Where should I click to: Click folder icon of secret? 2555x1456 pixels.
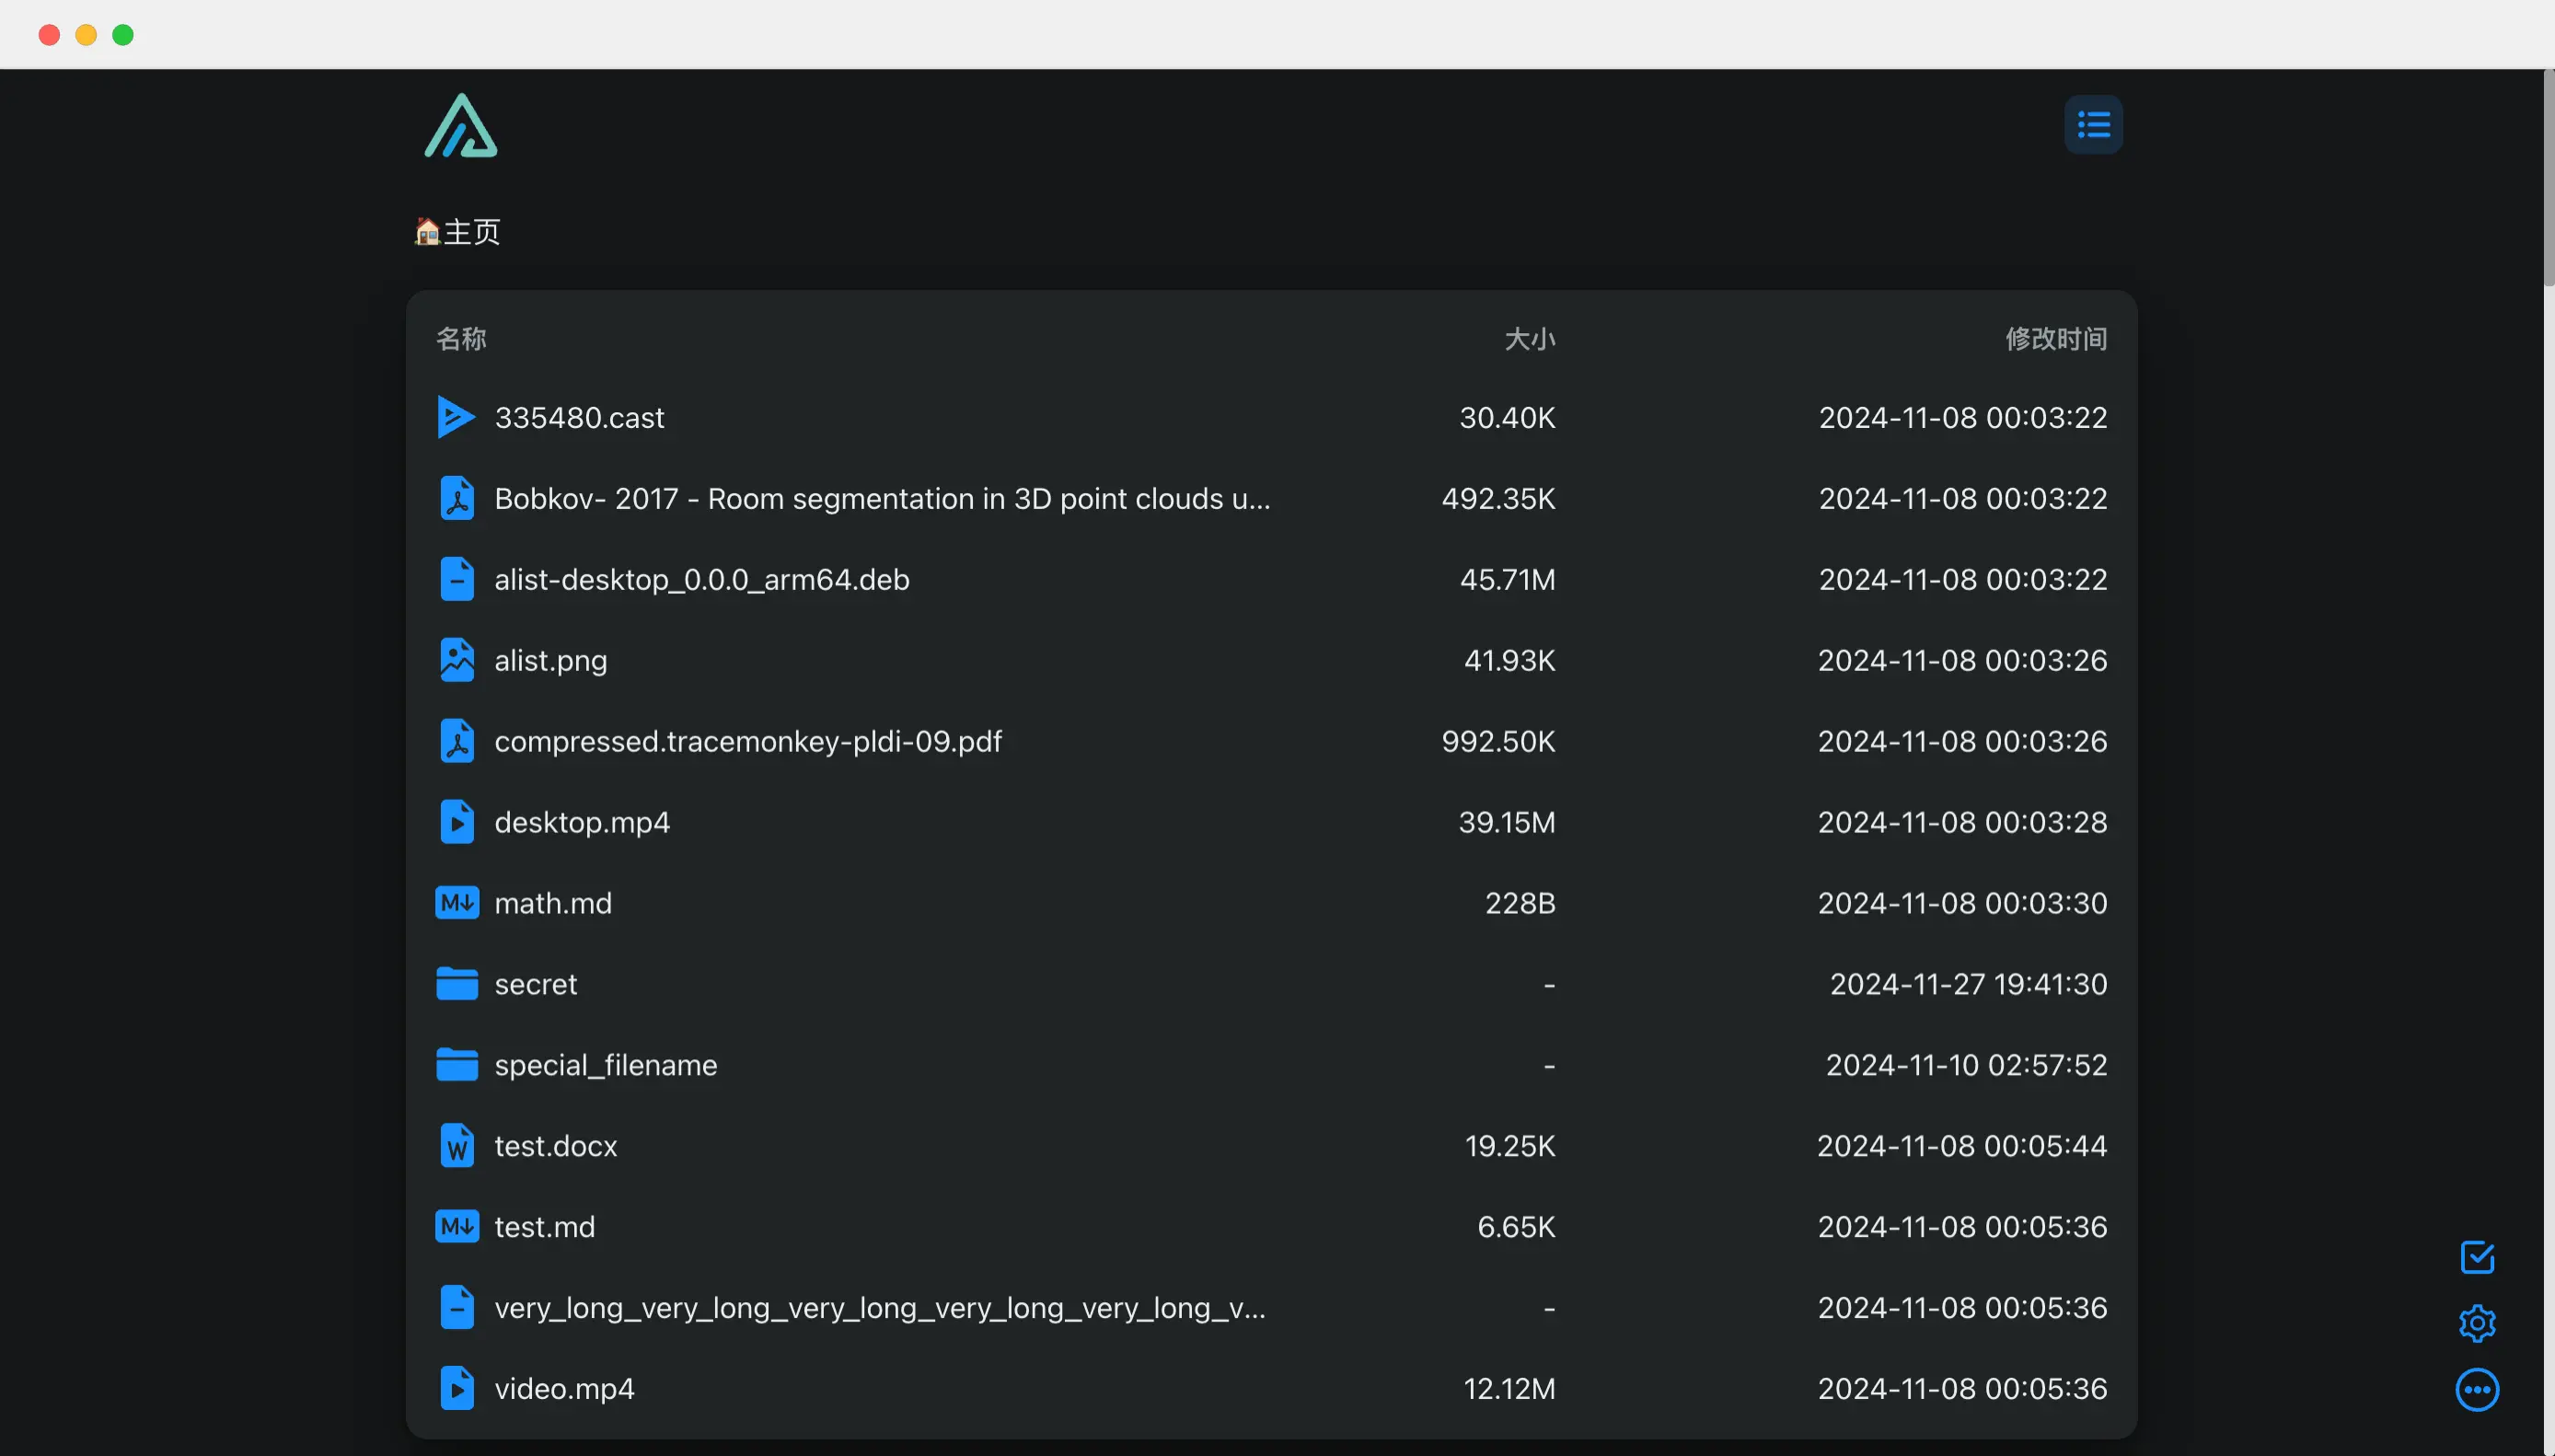pos(457,984)
